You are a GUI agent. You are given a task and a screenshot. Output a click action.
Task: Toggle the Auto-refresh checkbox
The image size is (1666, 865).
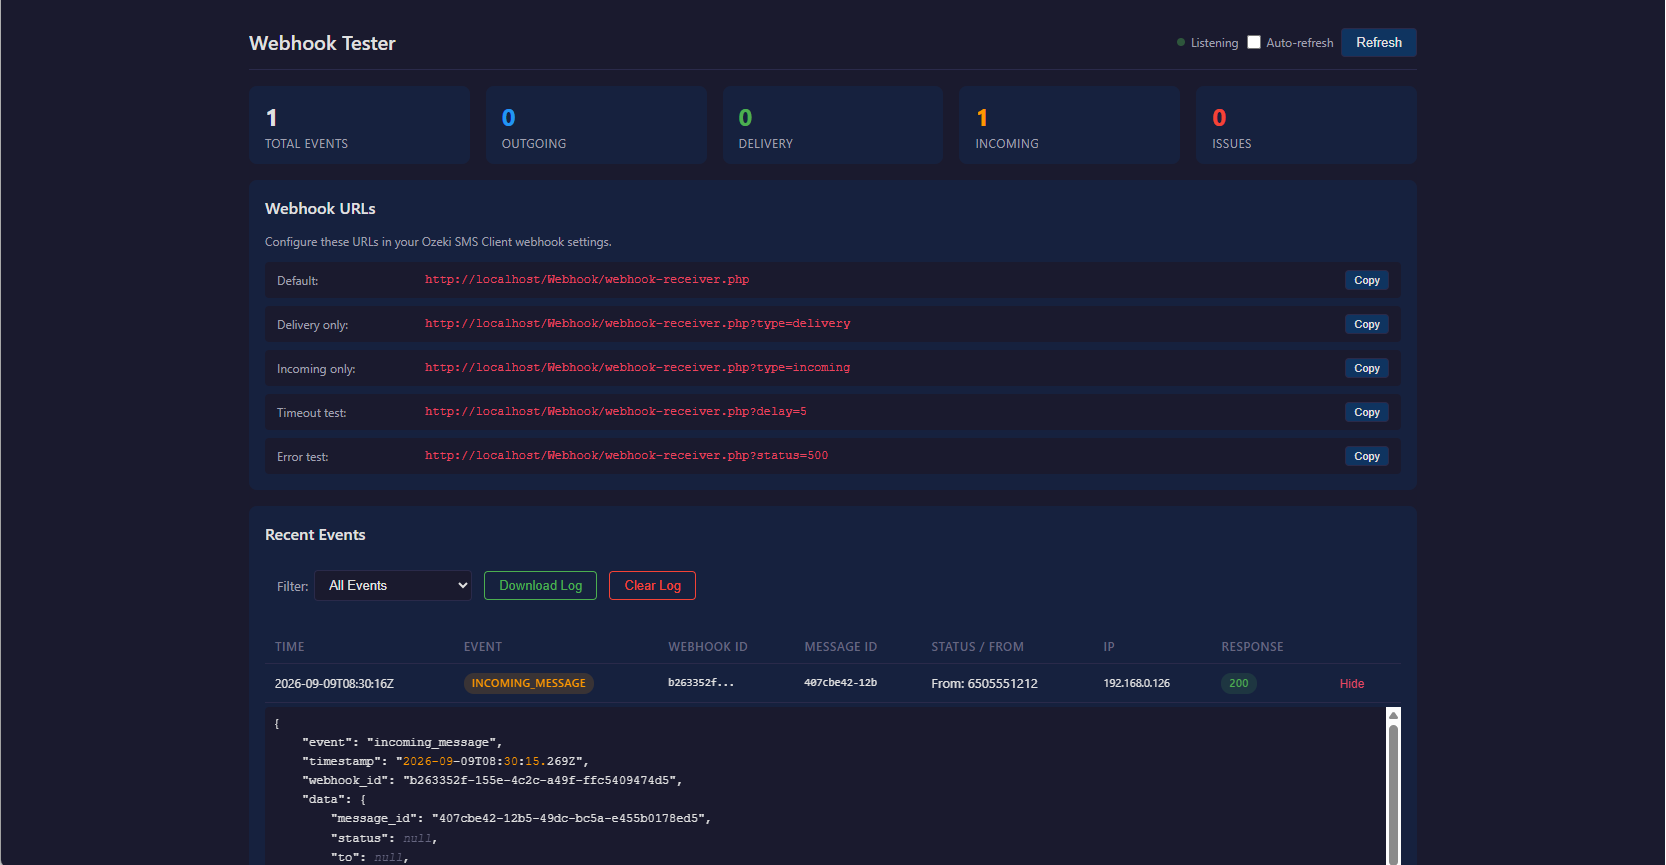(1254, 42)
